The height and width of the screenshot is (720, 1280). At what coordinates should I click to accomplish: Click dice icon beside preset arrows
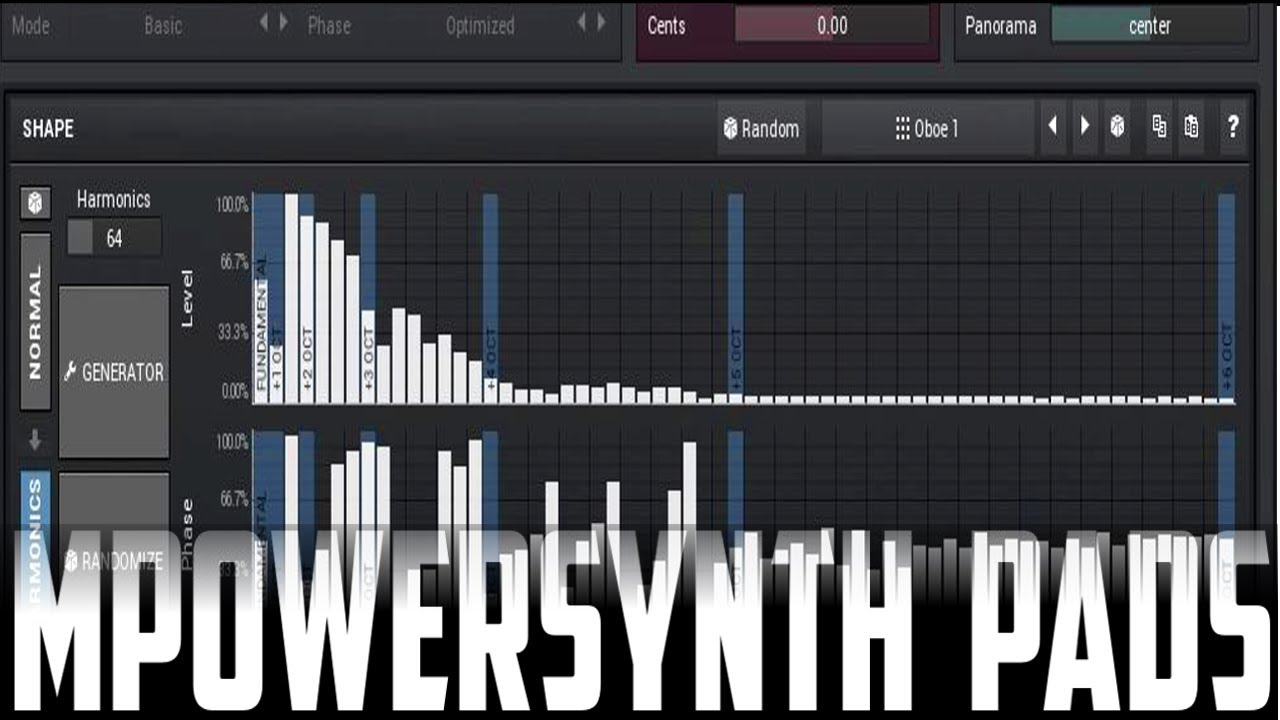1117,127
